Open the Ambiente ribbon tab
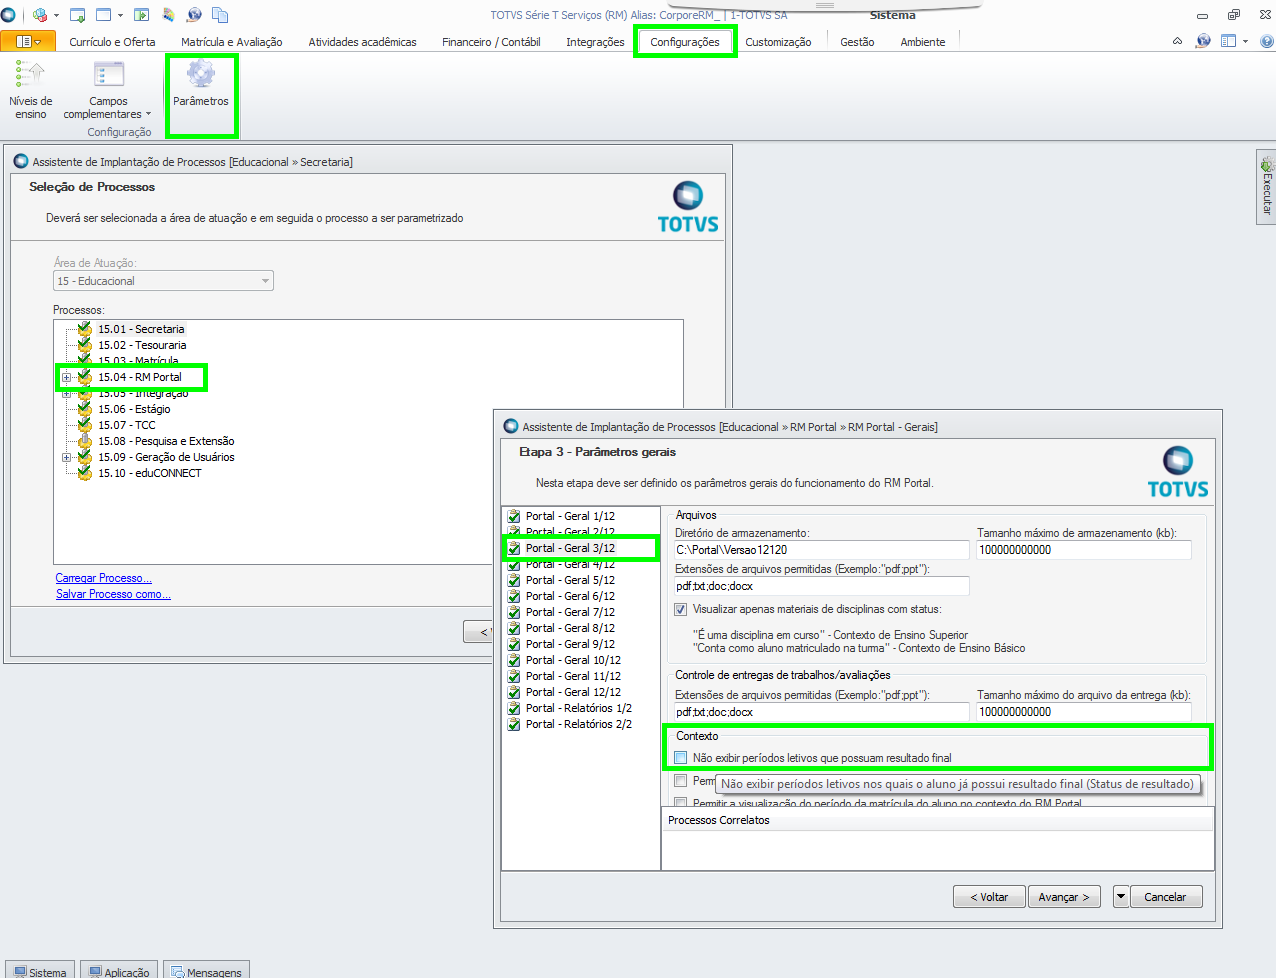The height and width of the screenshot is (978, 1276). tap(922, 42)
